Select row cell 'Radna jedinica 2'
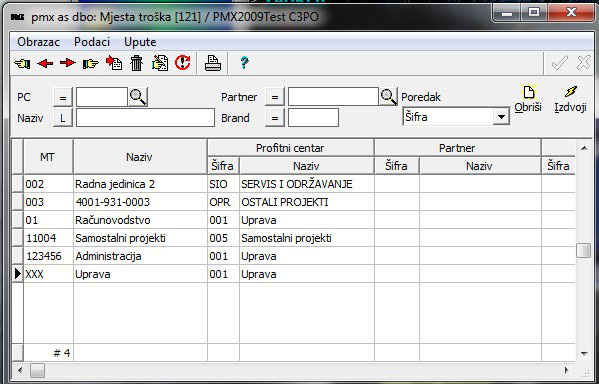This screenshot has width=599, height=384. tap(140, 184)
